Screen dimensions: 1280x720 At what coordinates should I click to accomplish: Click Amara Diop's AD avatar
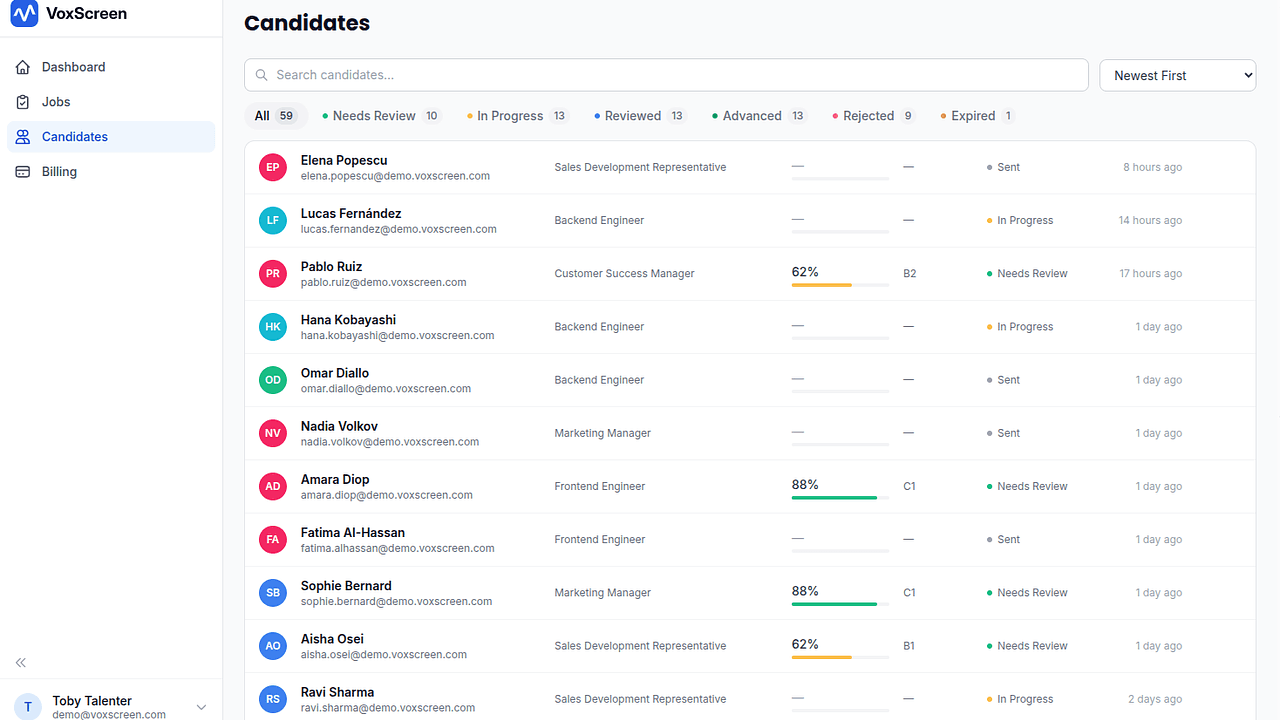click(273, 486)
